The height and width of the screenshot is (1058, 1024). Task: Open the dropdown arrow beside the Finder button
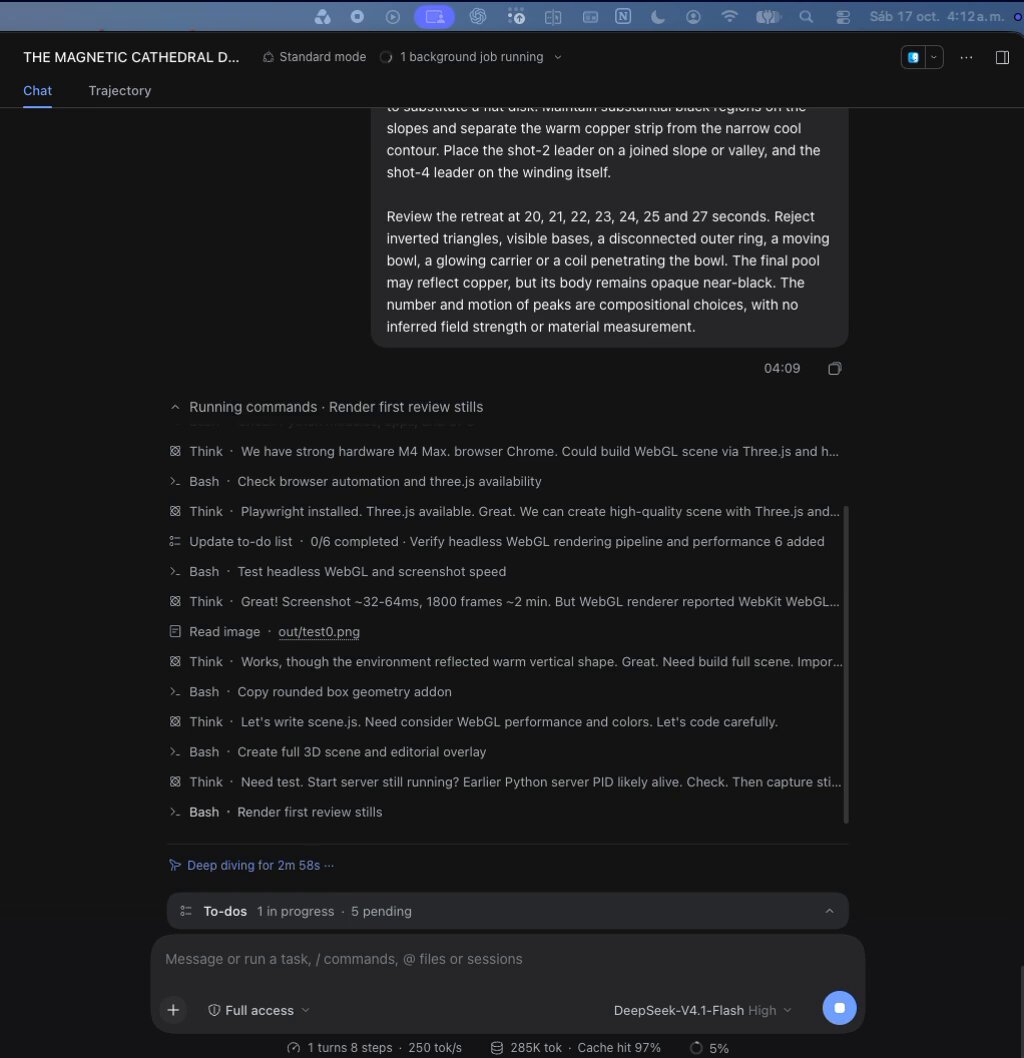pyautogui.click(x=934, y=57)
